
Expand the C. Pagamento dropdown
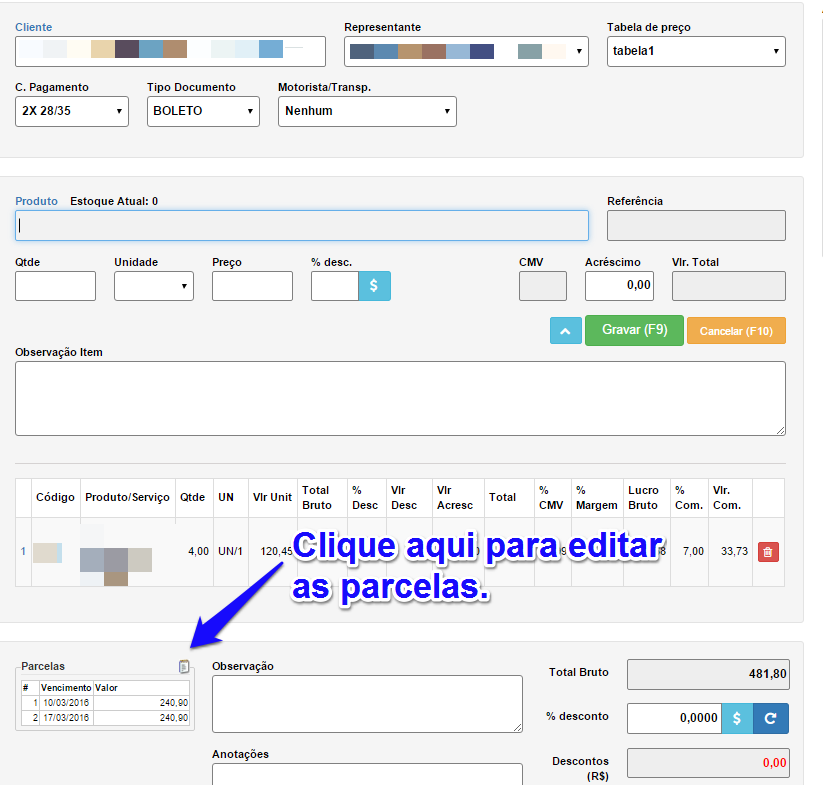point(72,111)
